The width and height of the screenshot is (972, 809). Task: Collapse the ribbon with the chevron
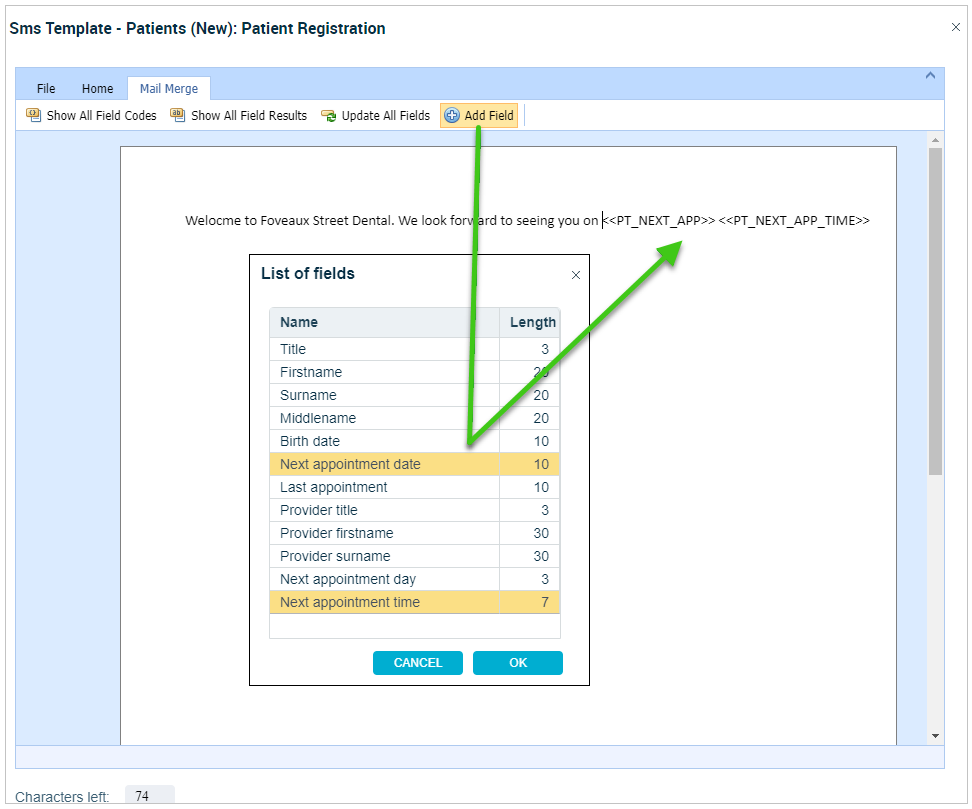click(x=930, y=75)
